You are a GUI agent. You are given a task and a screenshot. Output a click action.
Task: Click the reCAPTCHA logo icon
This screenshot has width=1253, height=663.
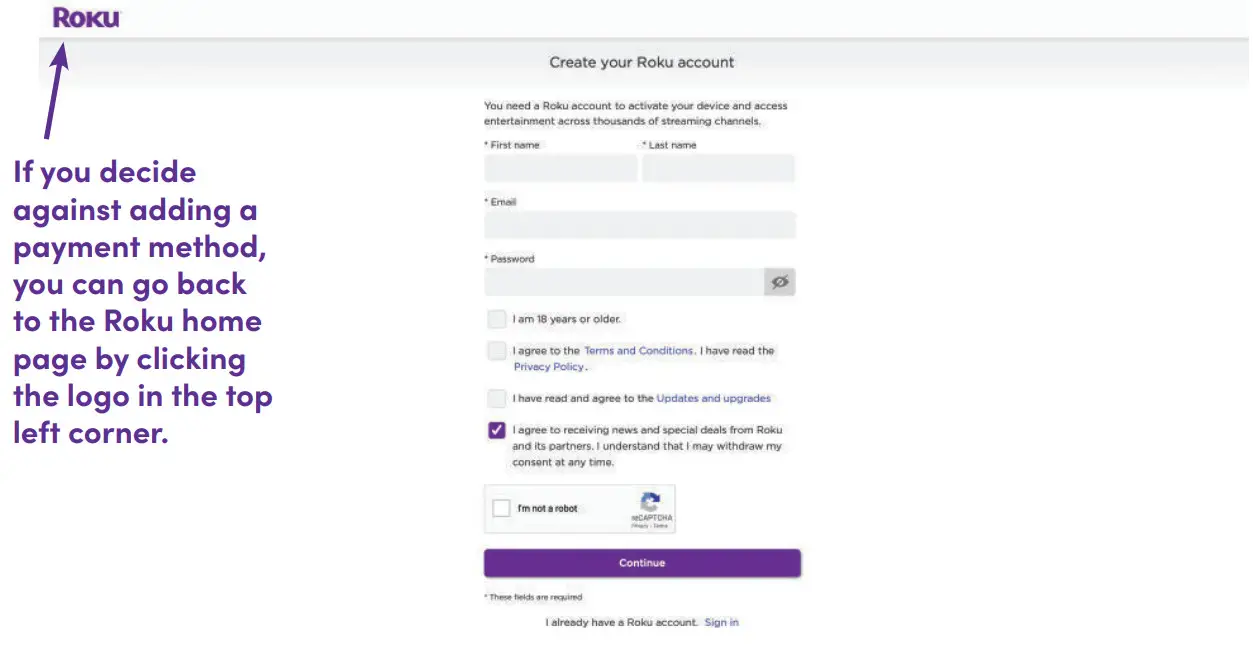coord(651,502)
